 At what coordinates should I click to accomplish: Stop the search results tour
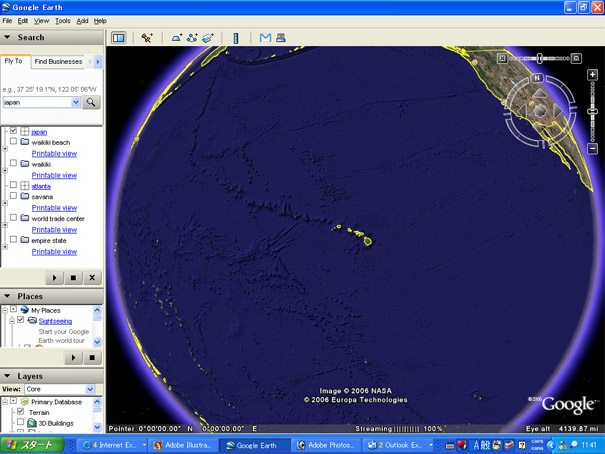73,277
